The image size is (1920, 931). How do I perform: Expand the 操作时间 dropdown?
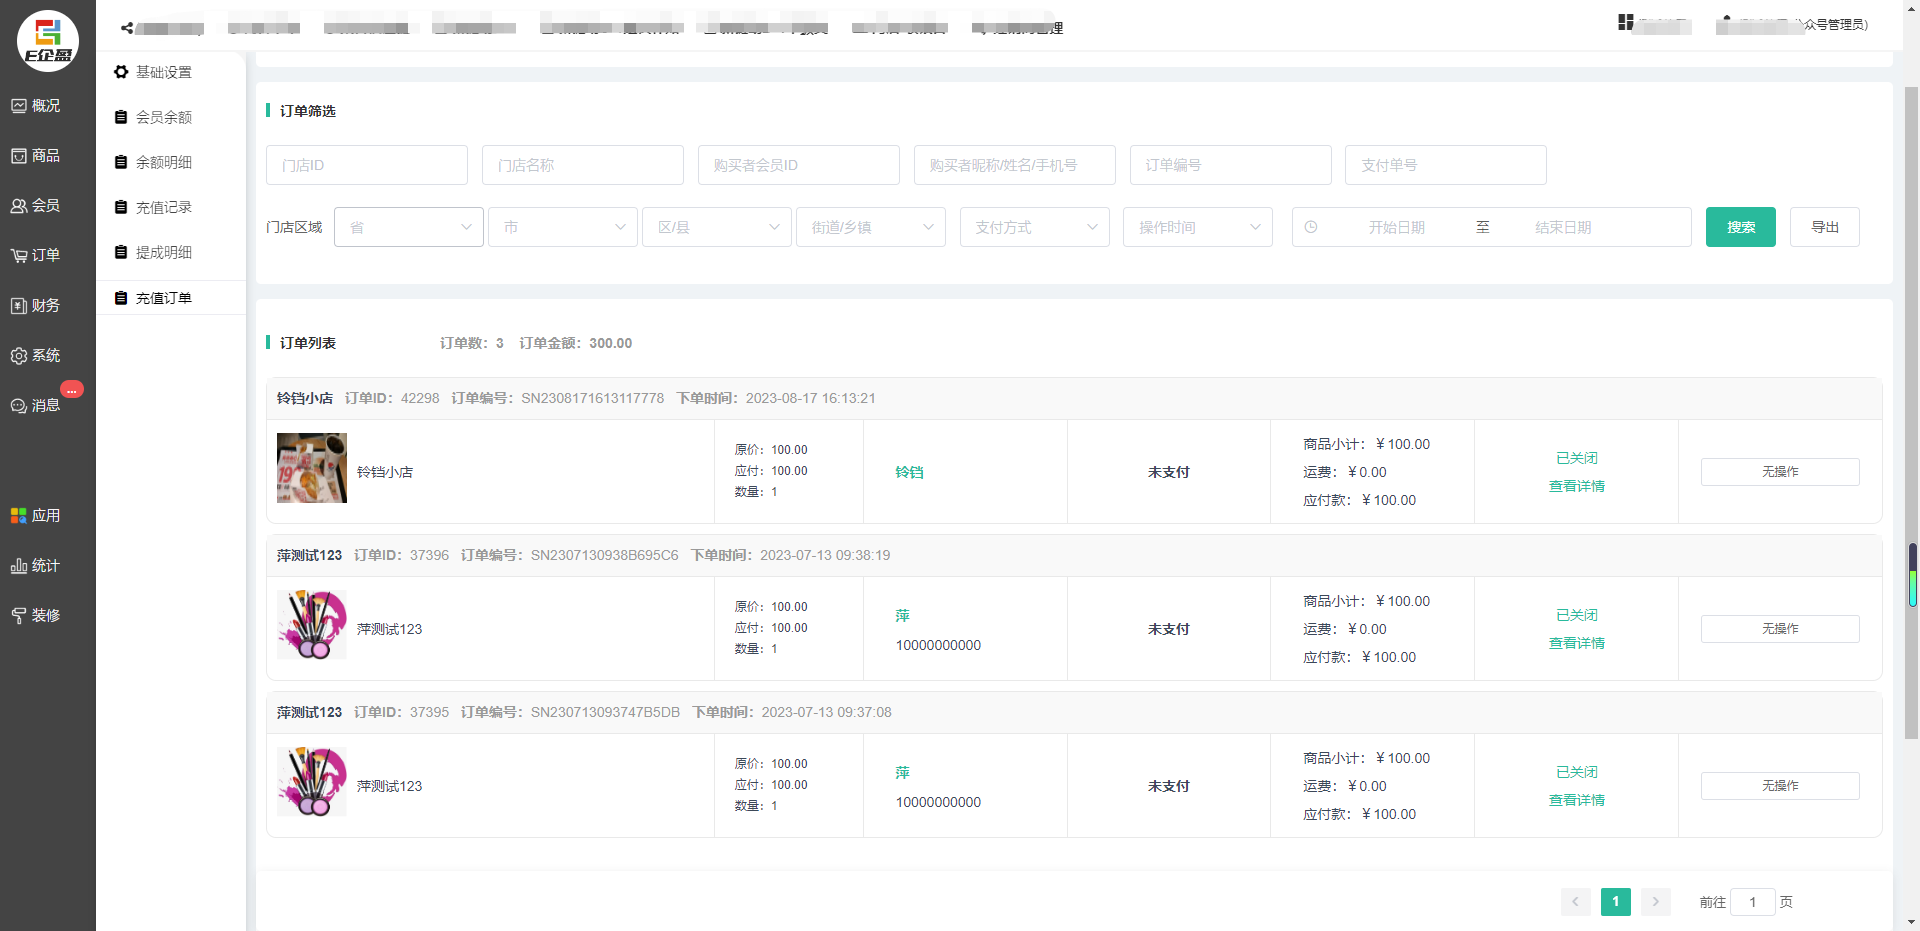(1197, 227)
